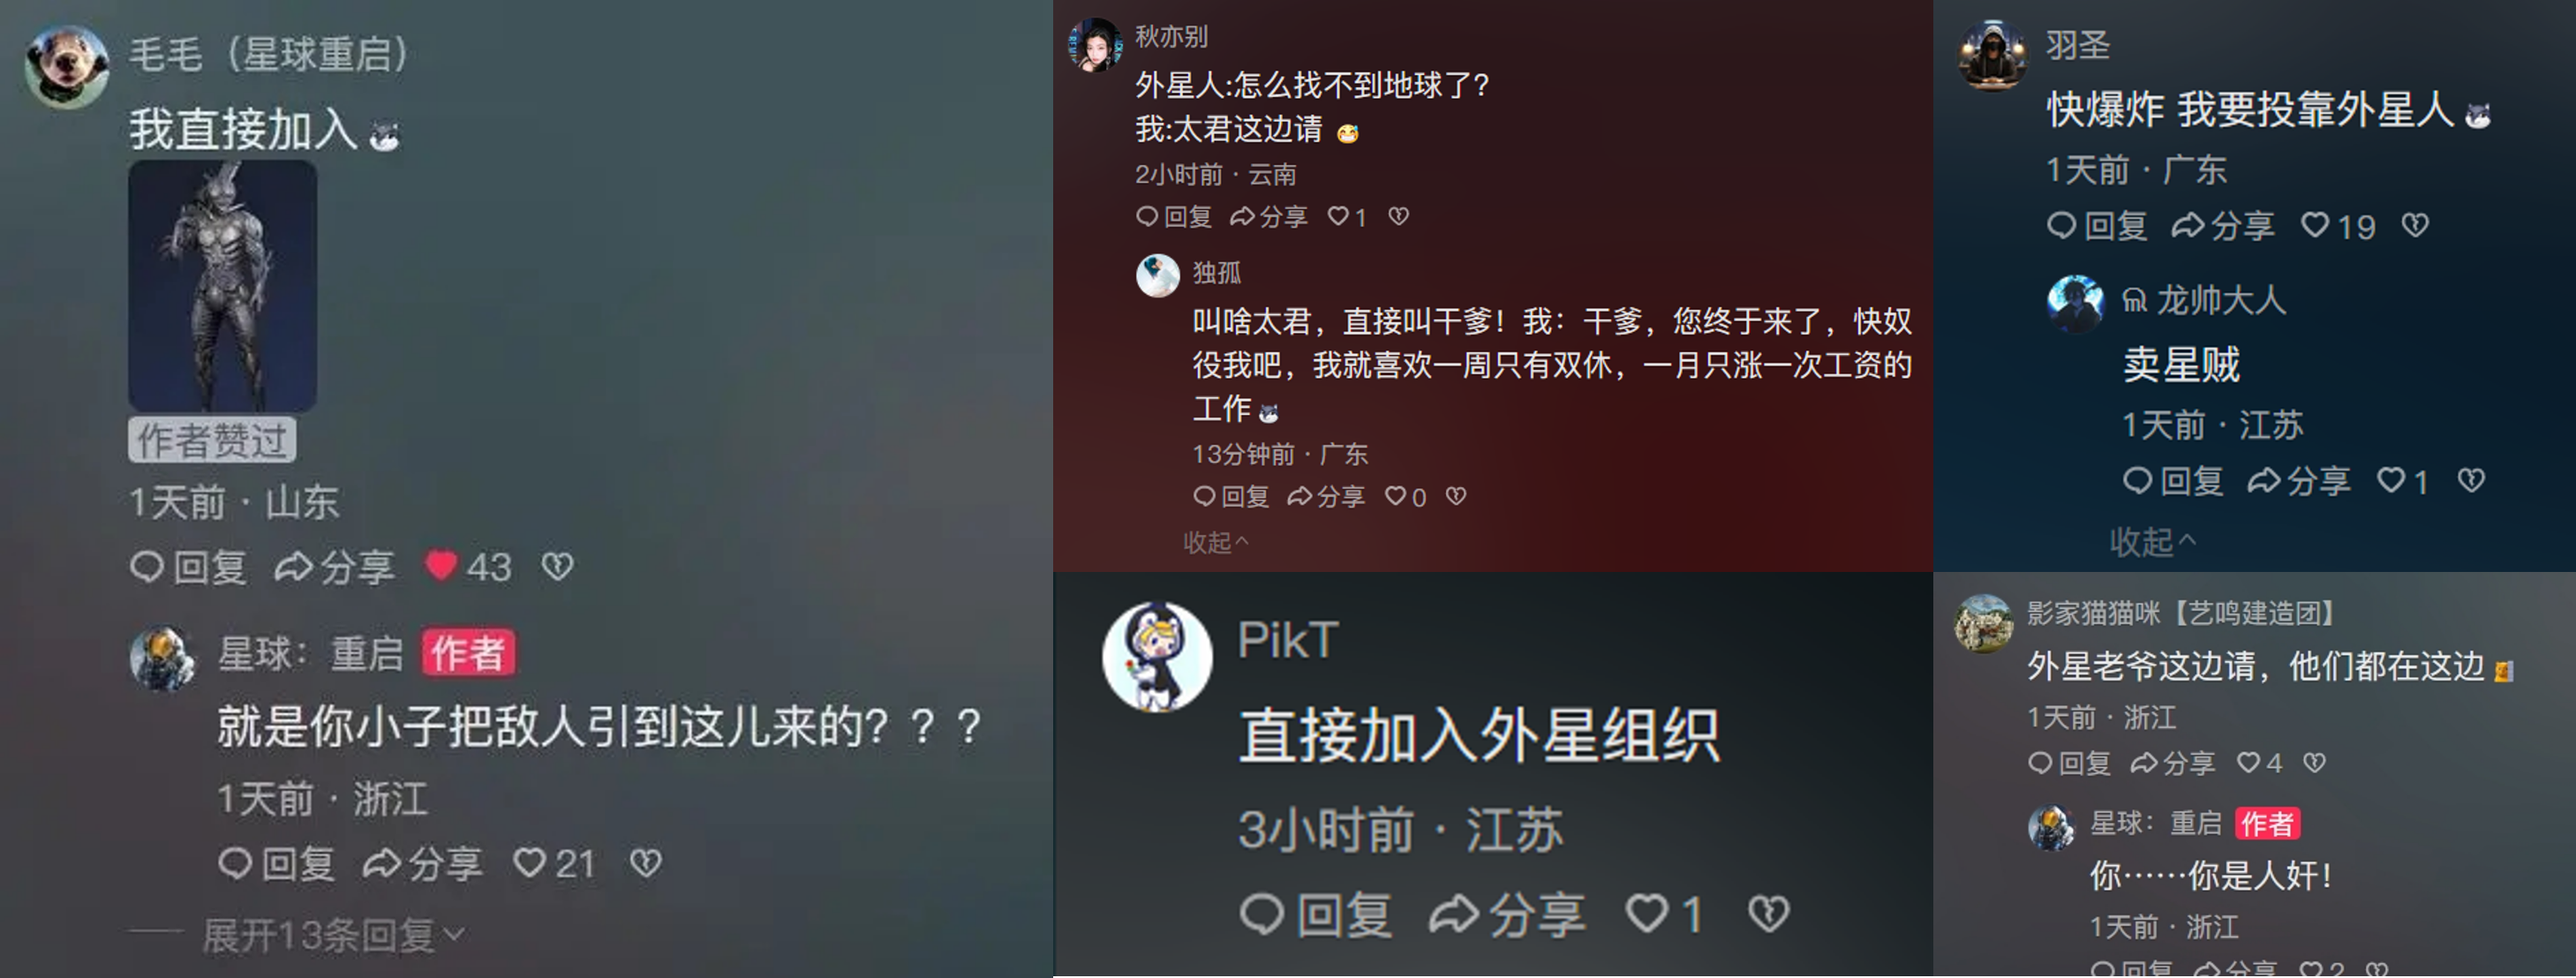The image size is (2576, 978).
Task: Click PikT's profile avatar
Action: pos(1157,657)
